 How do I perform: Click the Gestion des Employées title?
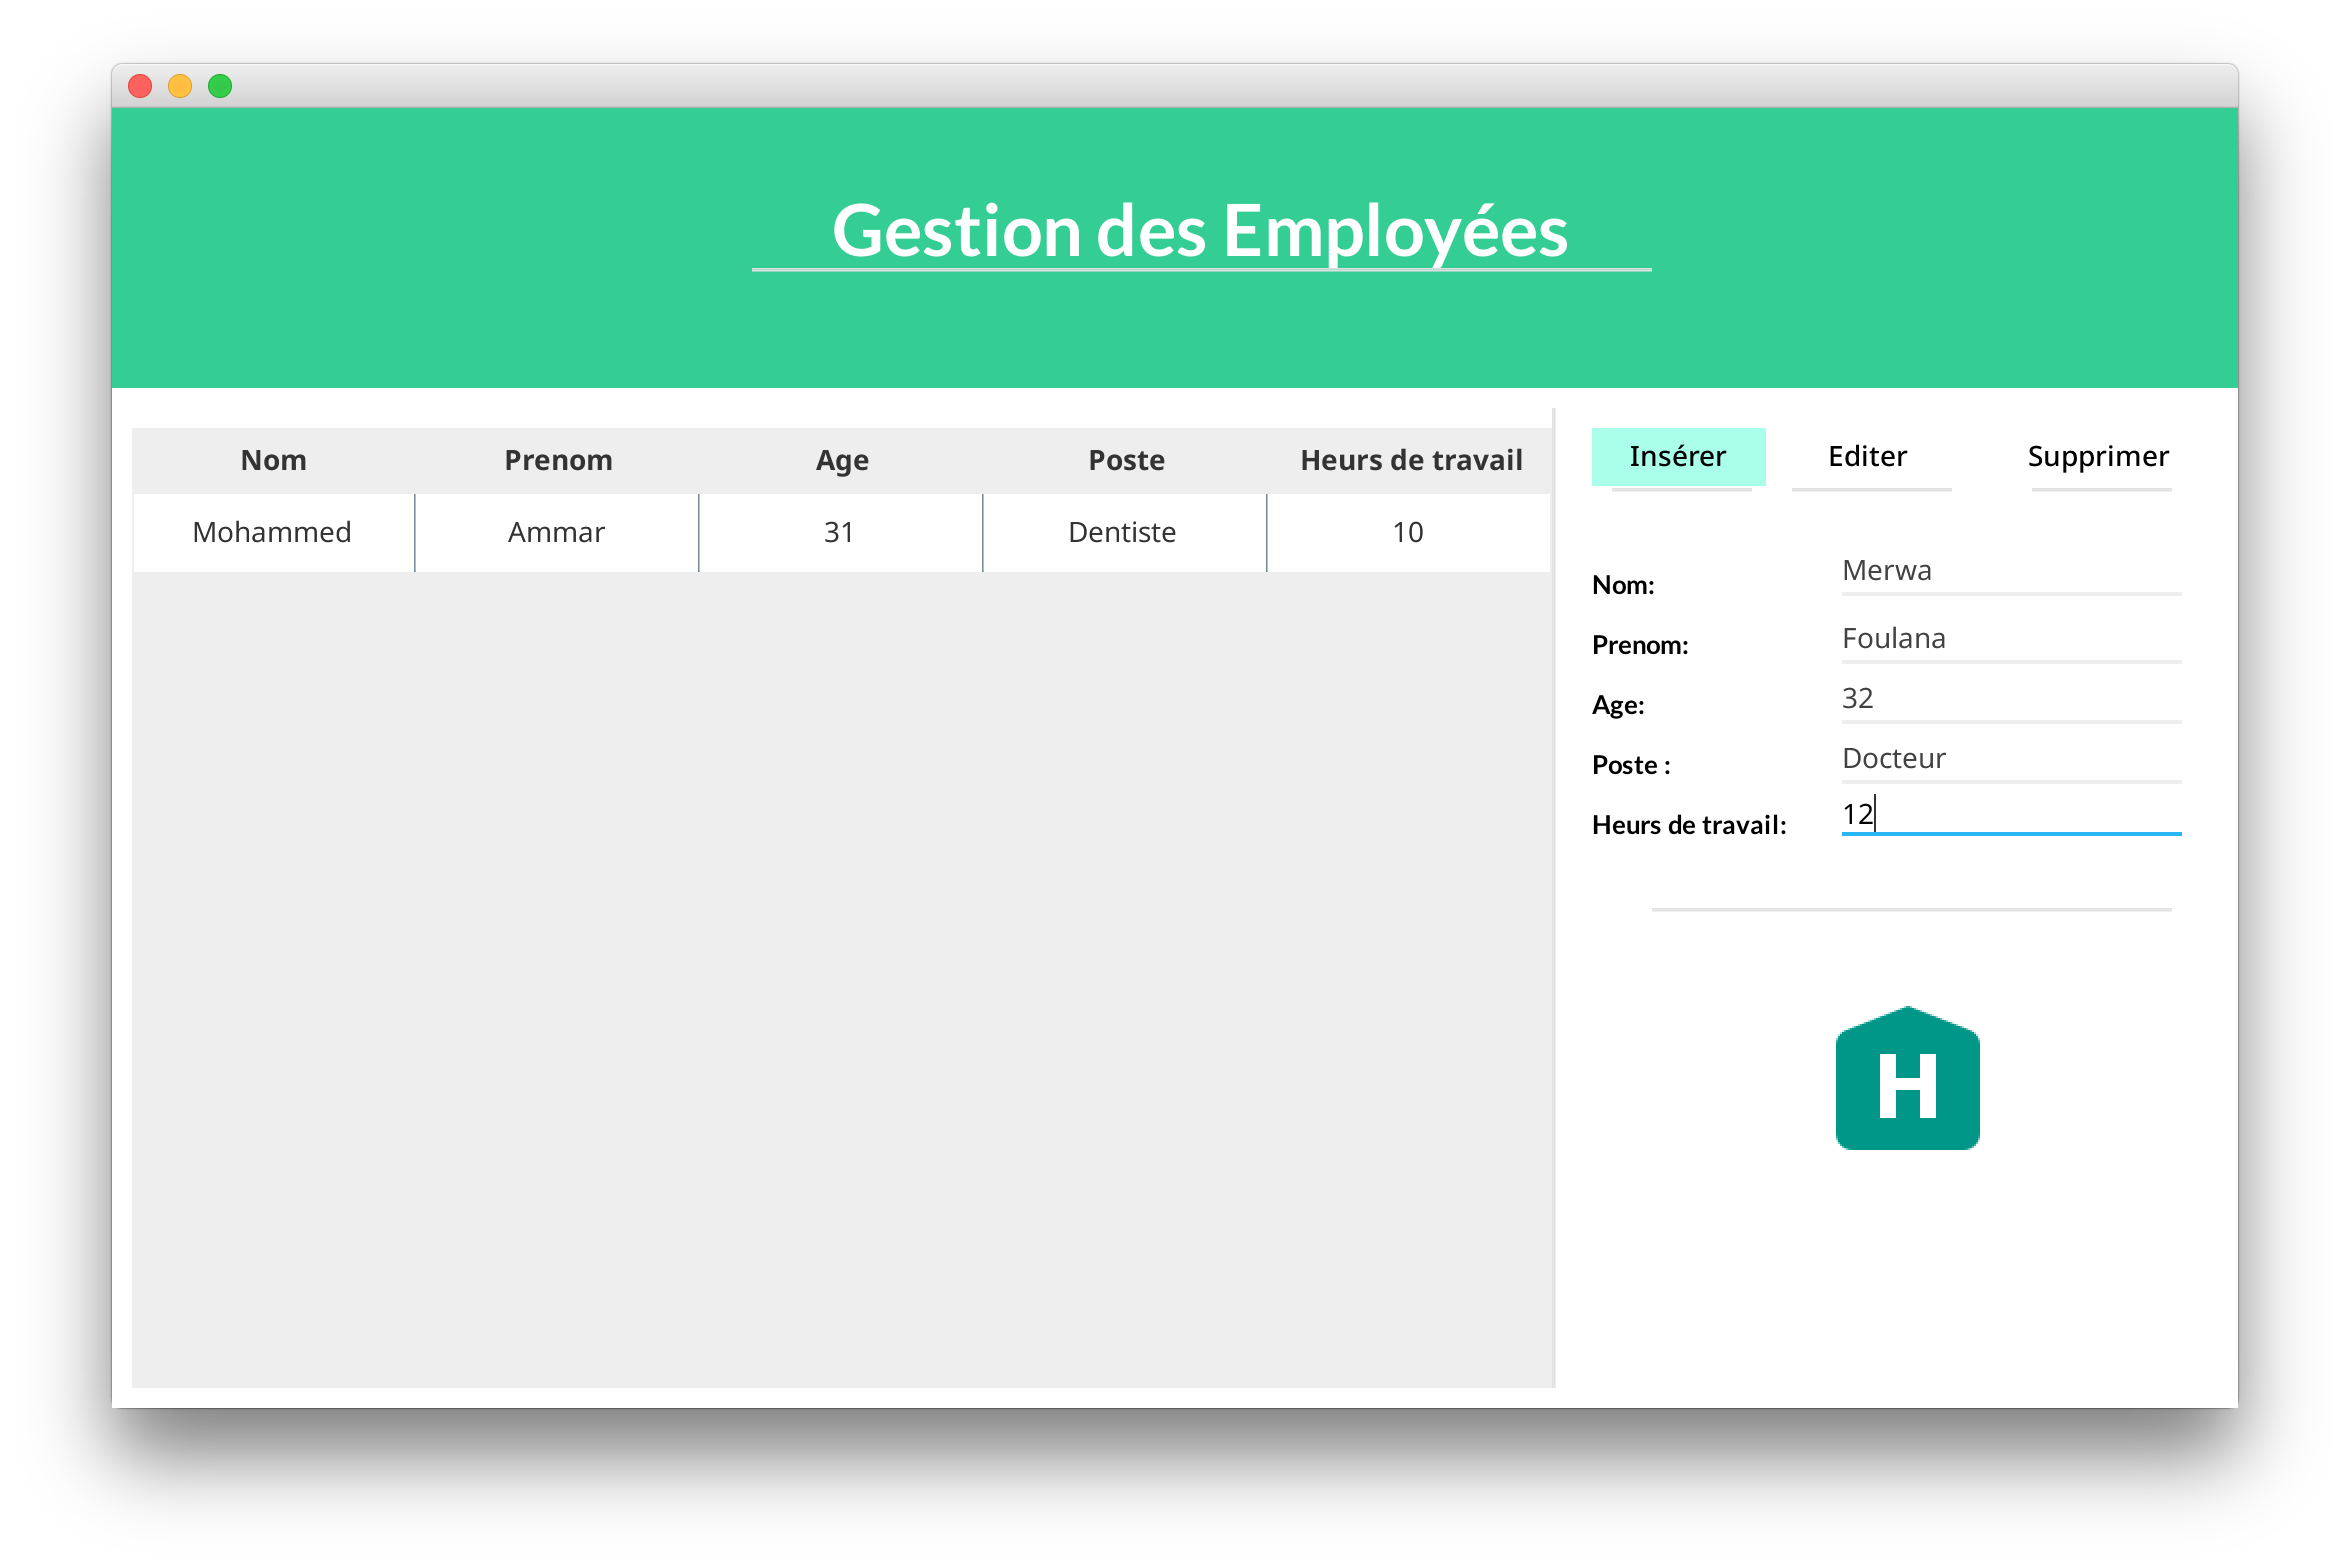point(1200,232)
